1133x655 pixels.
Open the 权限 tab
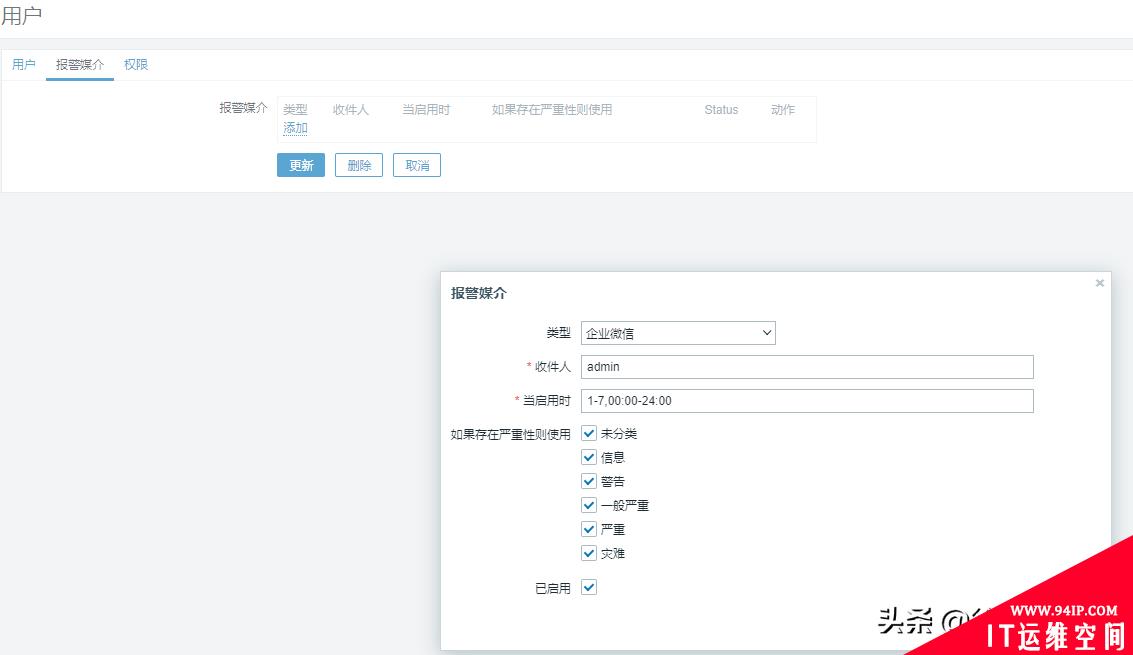click(x=136, y=64)
